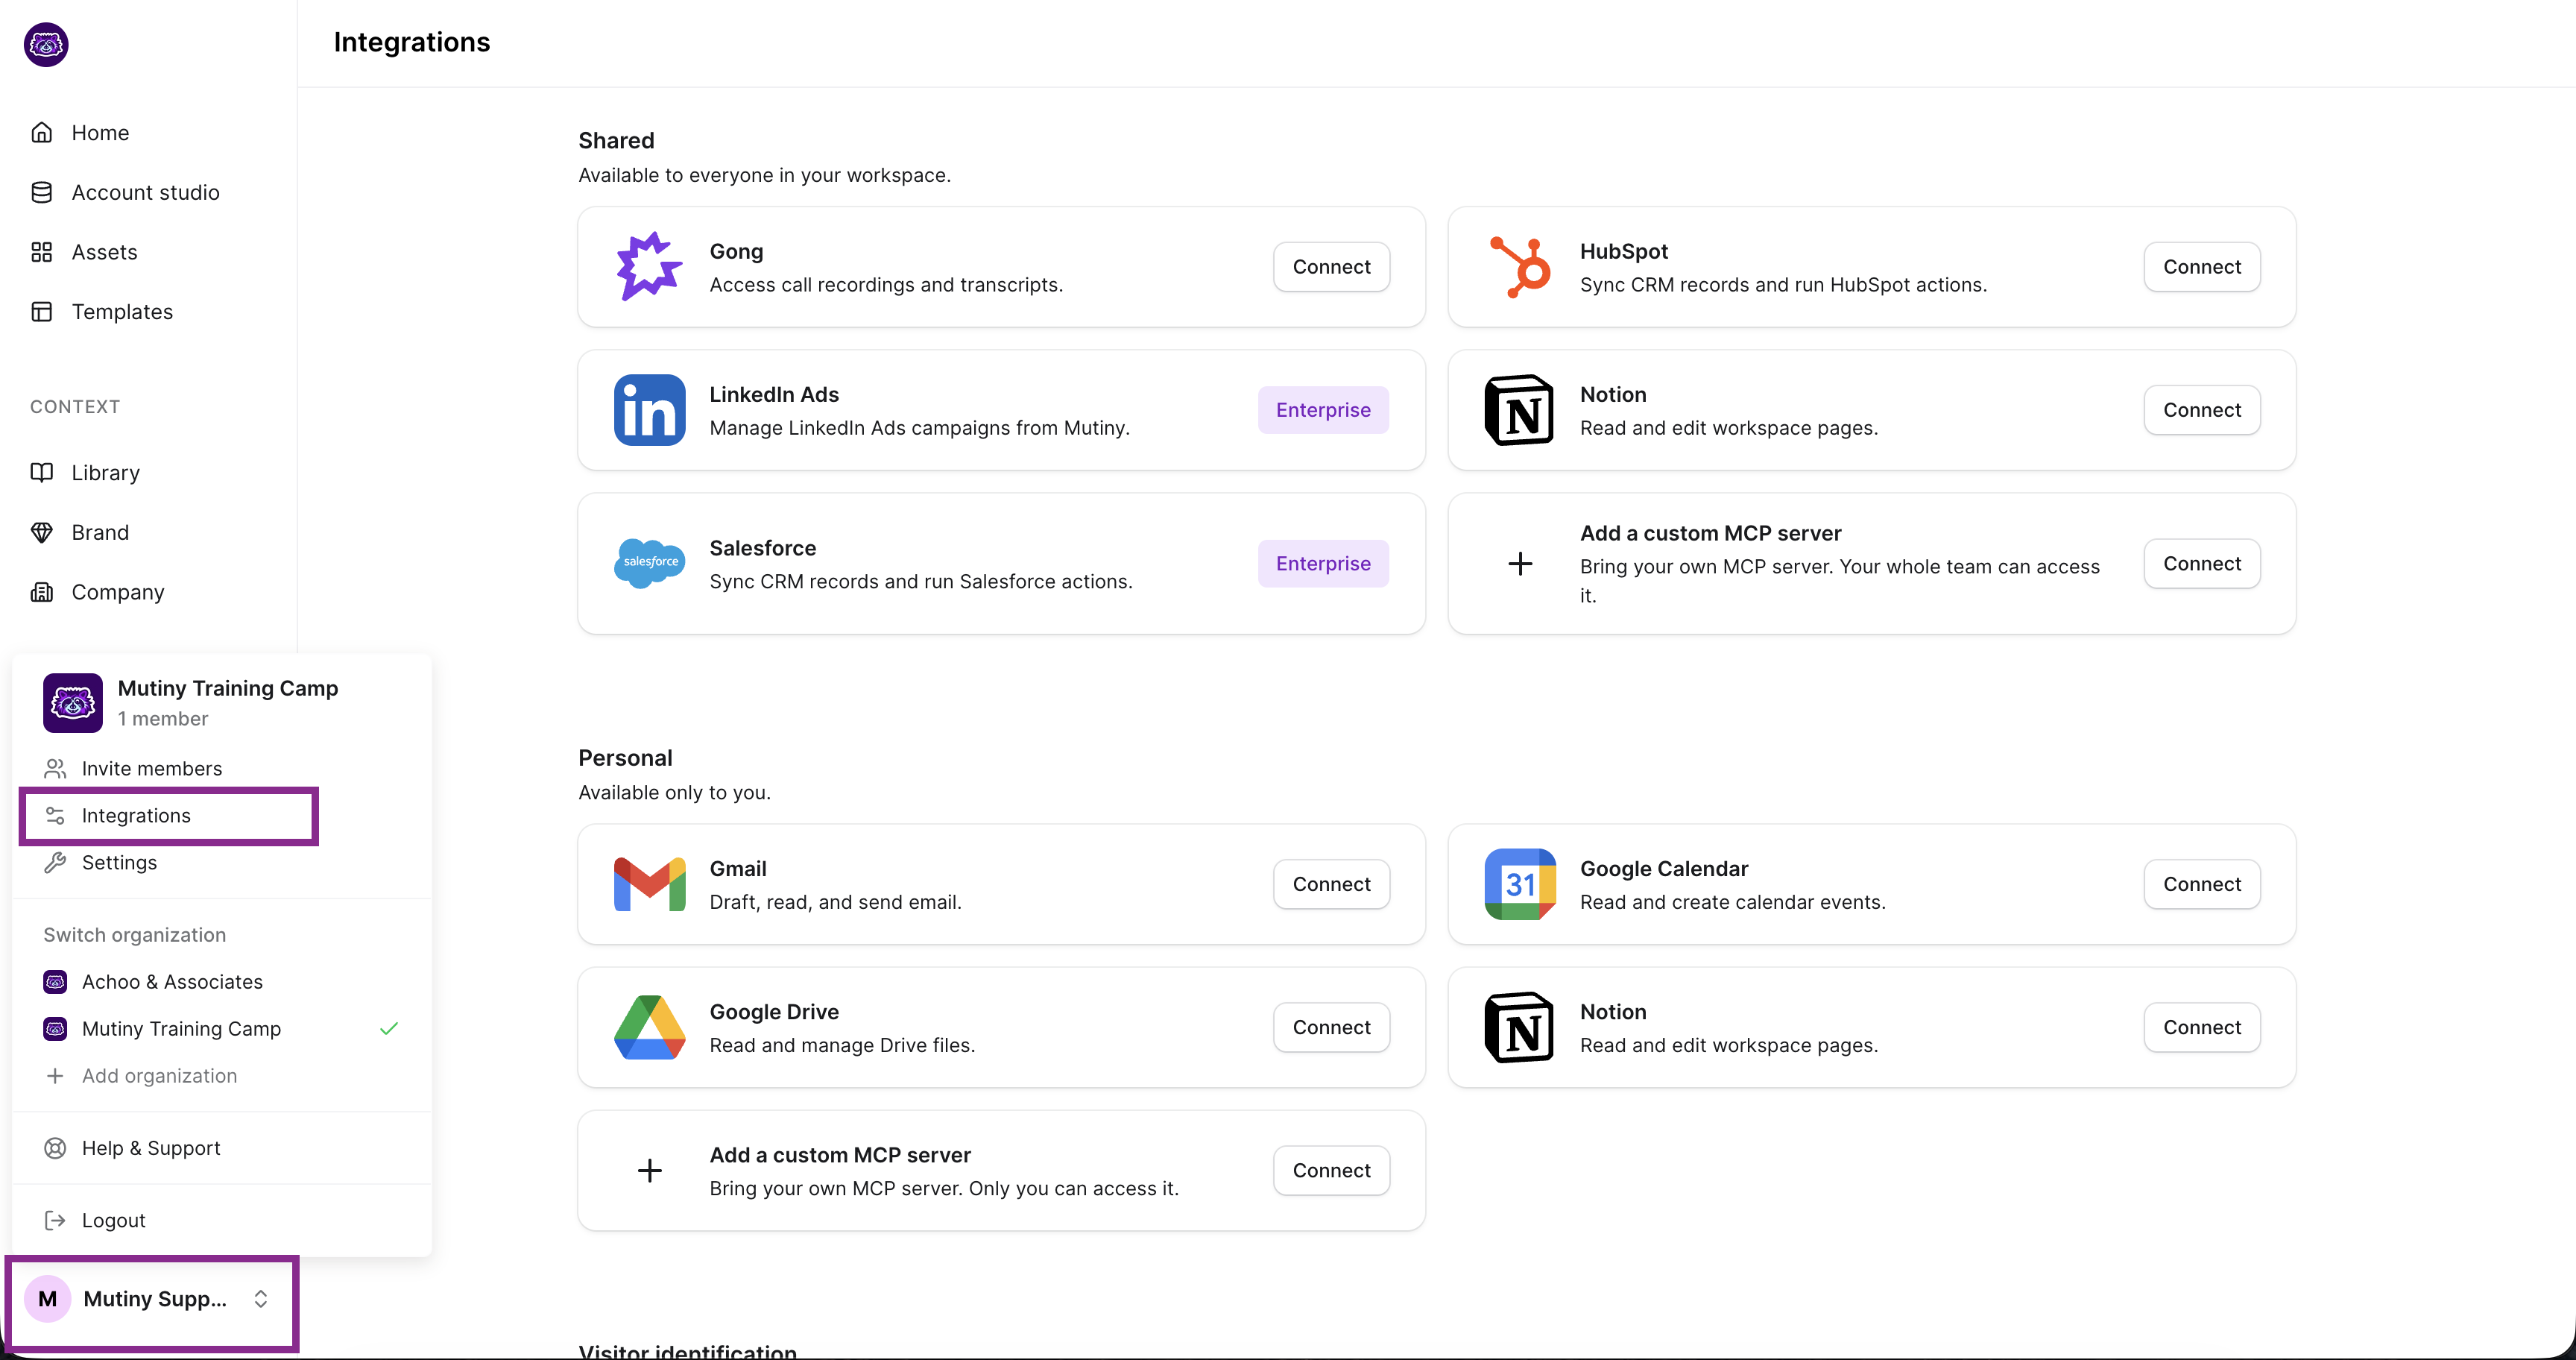Connect the personal custom MCP server
Image resolution: width=2576 pixels, height=1360 pixels.
(x=1331, y=1171)
